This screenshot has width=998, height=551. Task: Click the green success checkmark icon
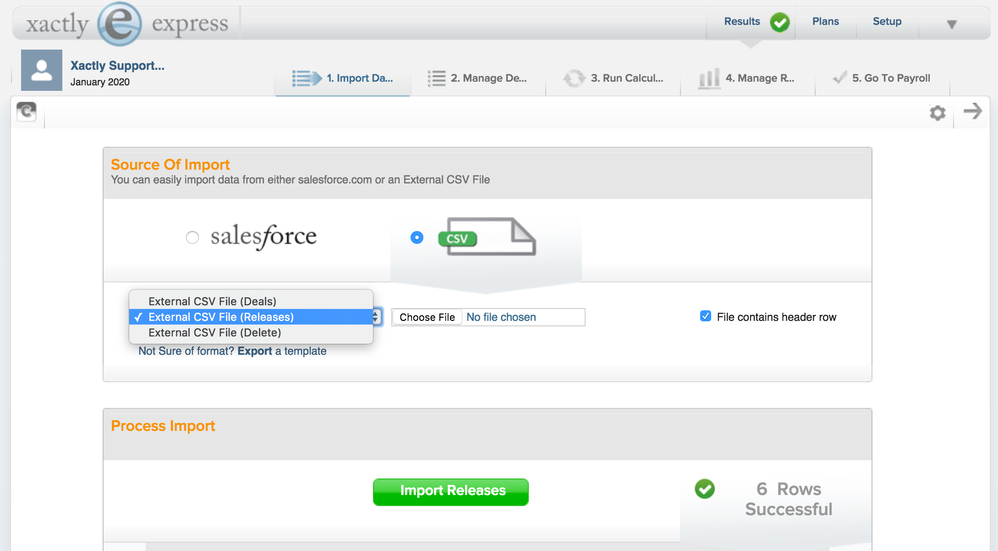705,489
